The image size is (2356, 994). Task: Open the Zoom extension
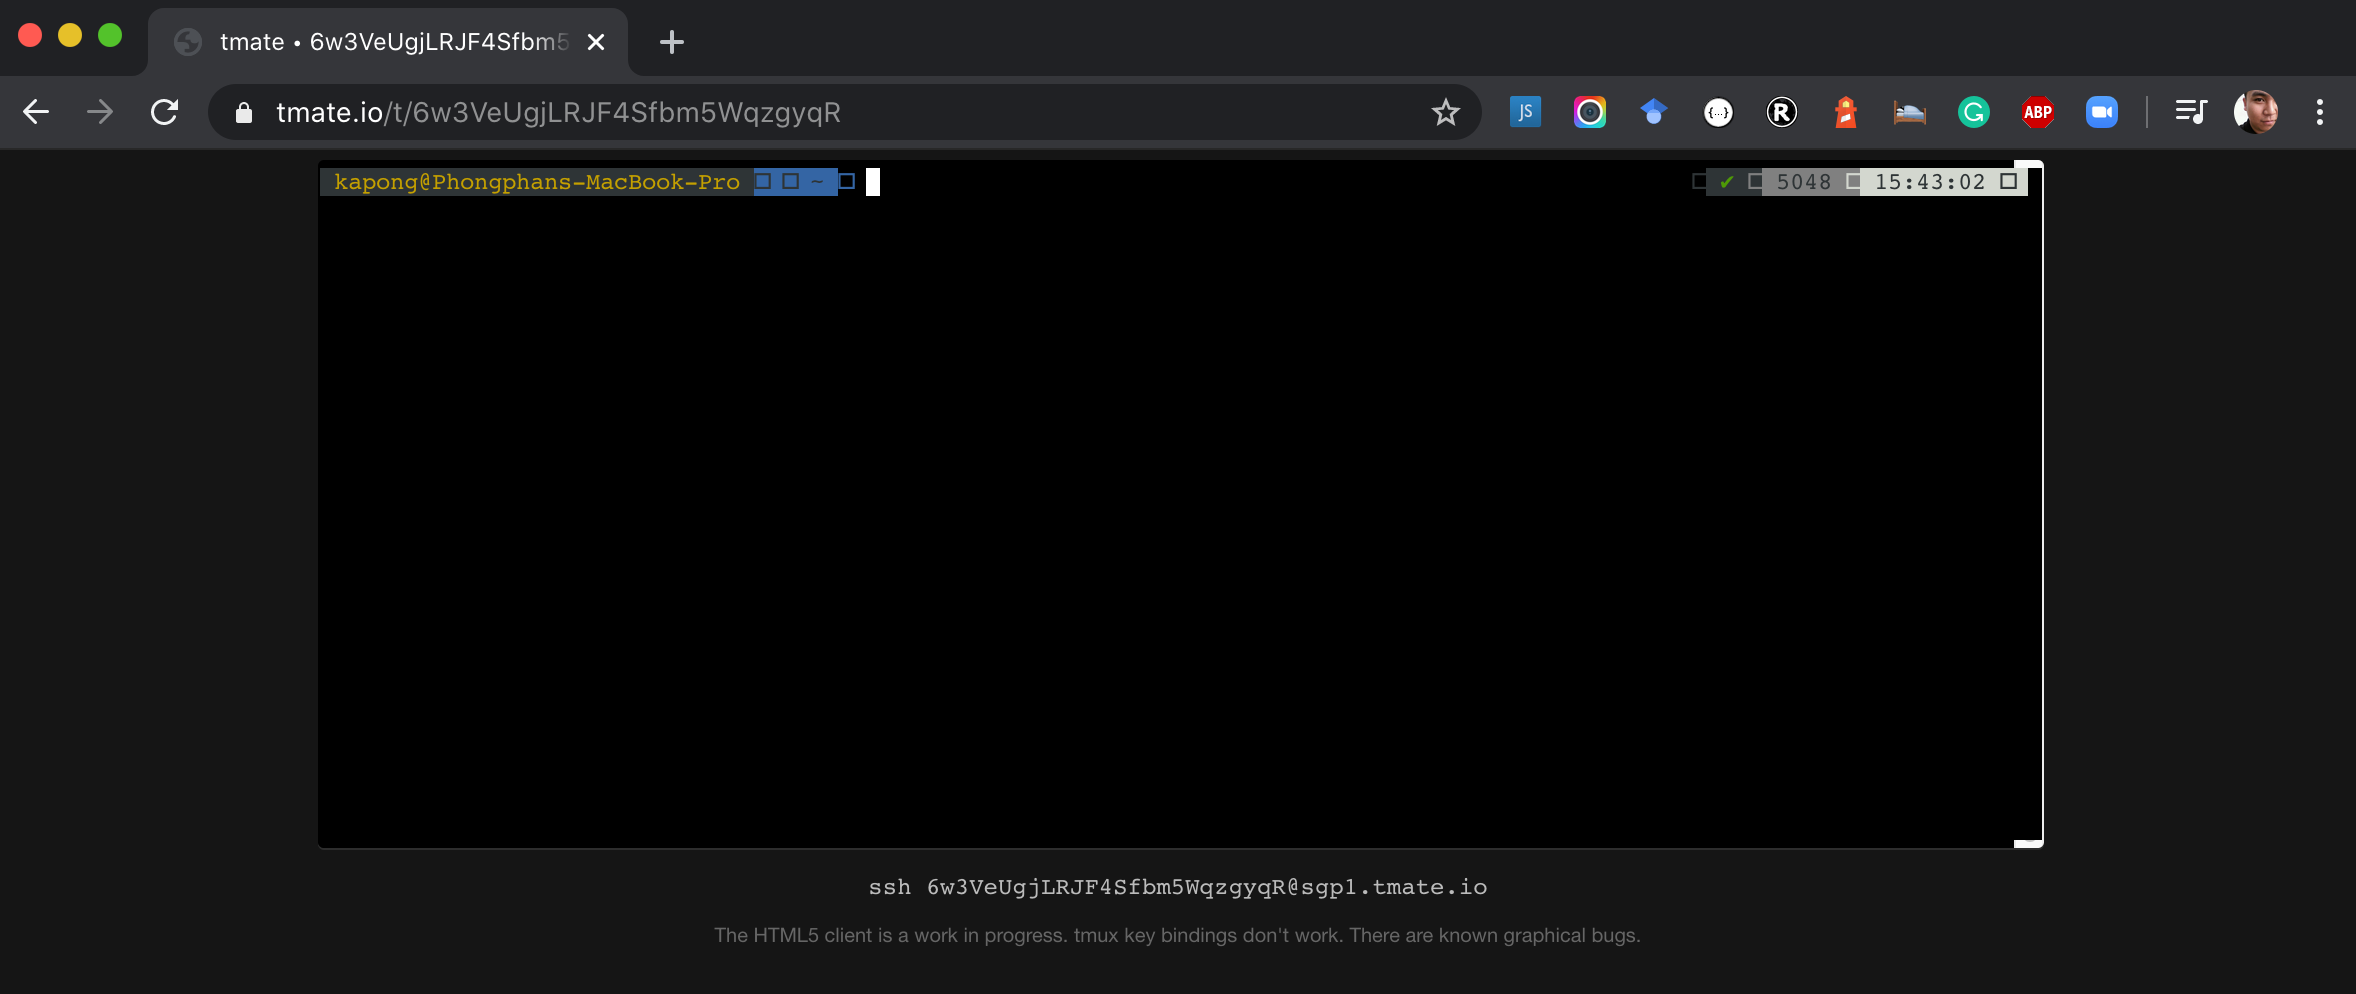[2101, 111]
